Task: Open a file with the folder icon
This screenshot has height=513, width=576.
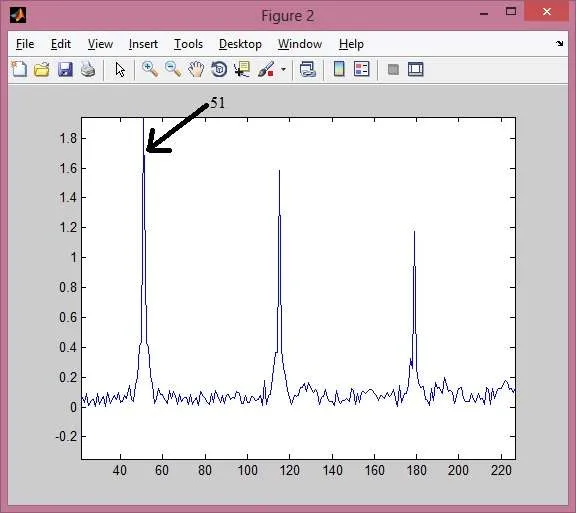Action: (x=42, y=69)
